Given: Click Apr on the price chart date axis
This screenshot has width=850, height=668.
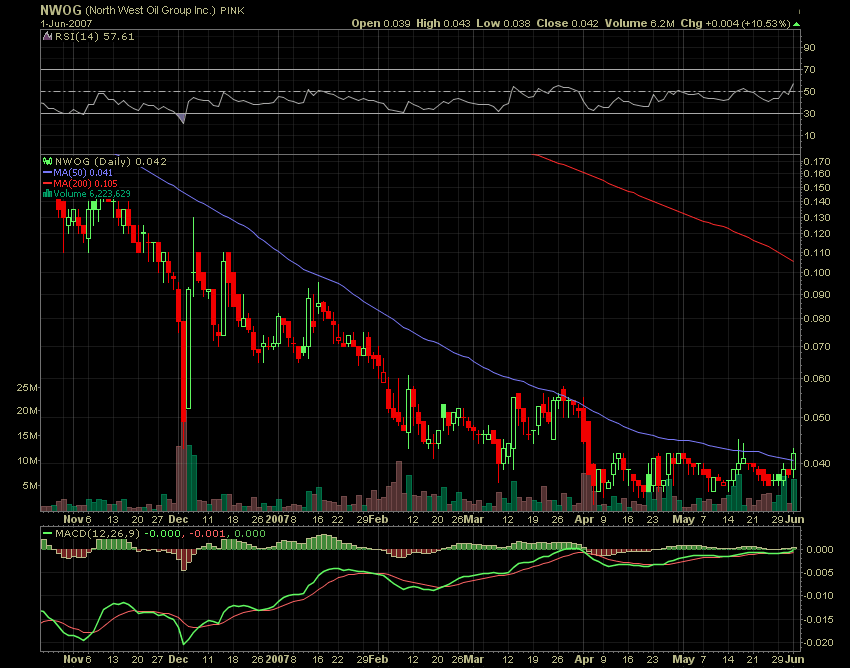Looking at the screenshot, I should pyautogui.click(x=584, y=519).
